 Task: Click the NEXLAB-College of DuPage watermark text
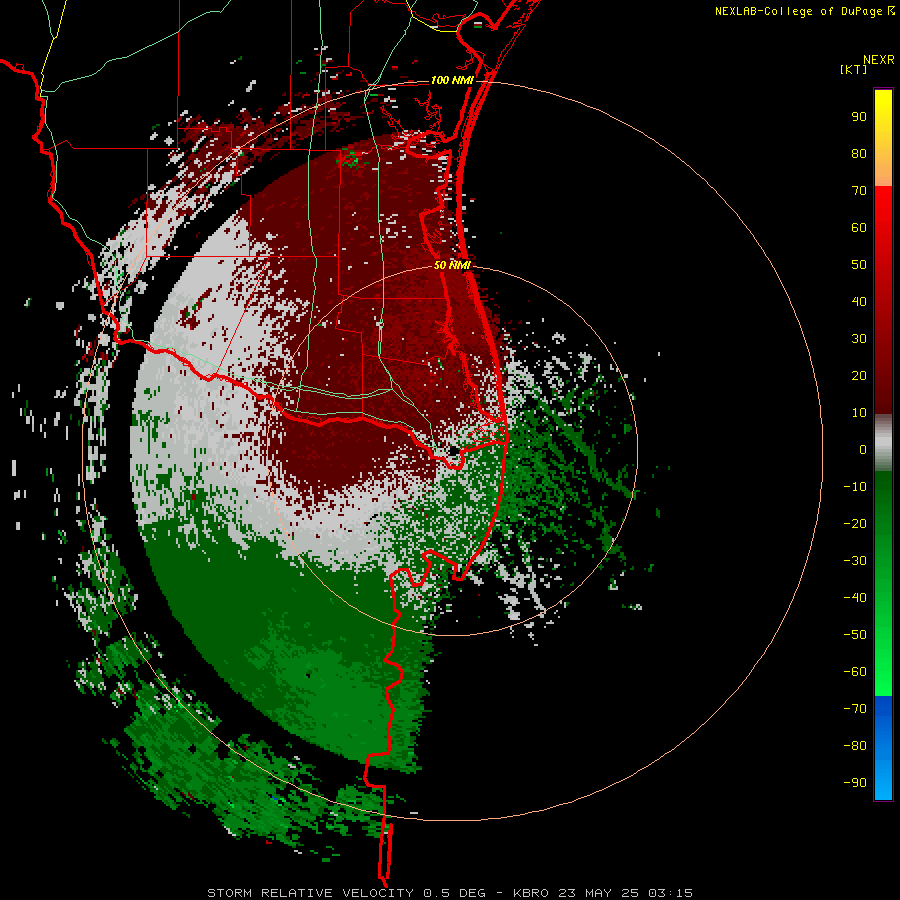[804, 11]
